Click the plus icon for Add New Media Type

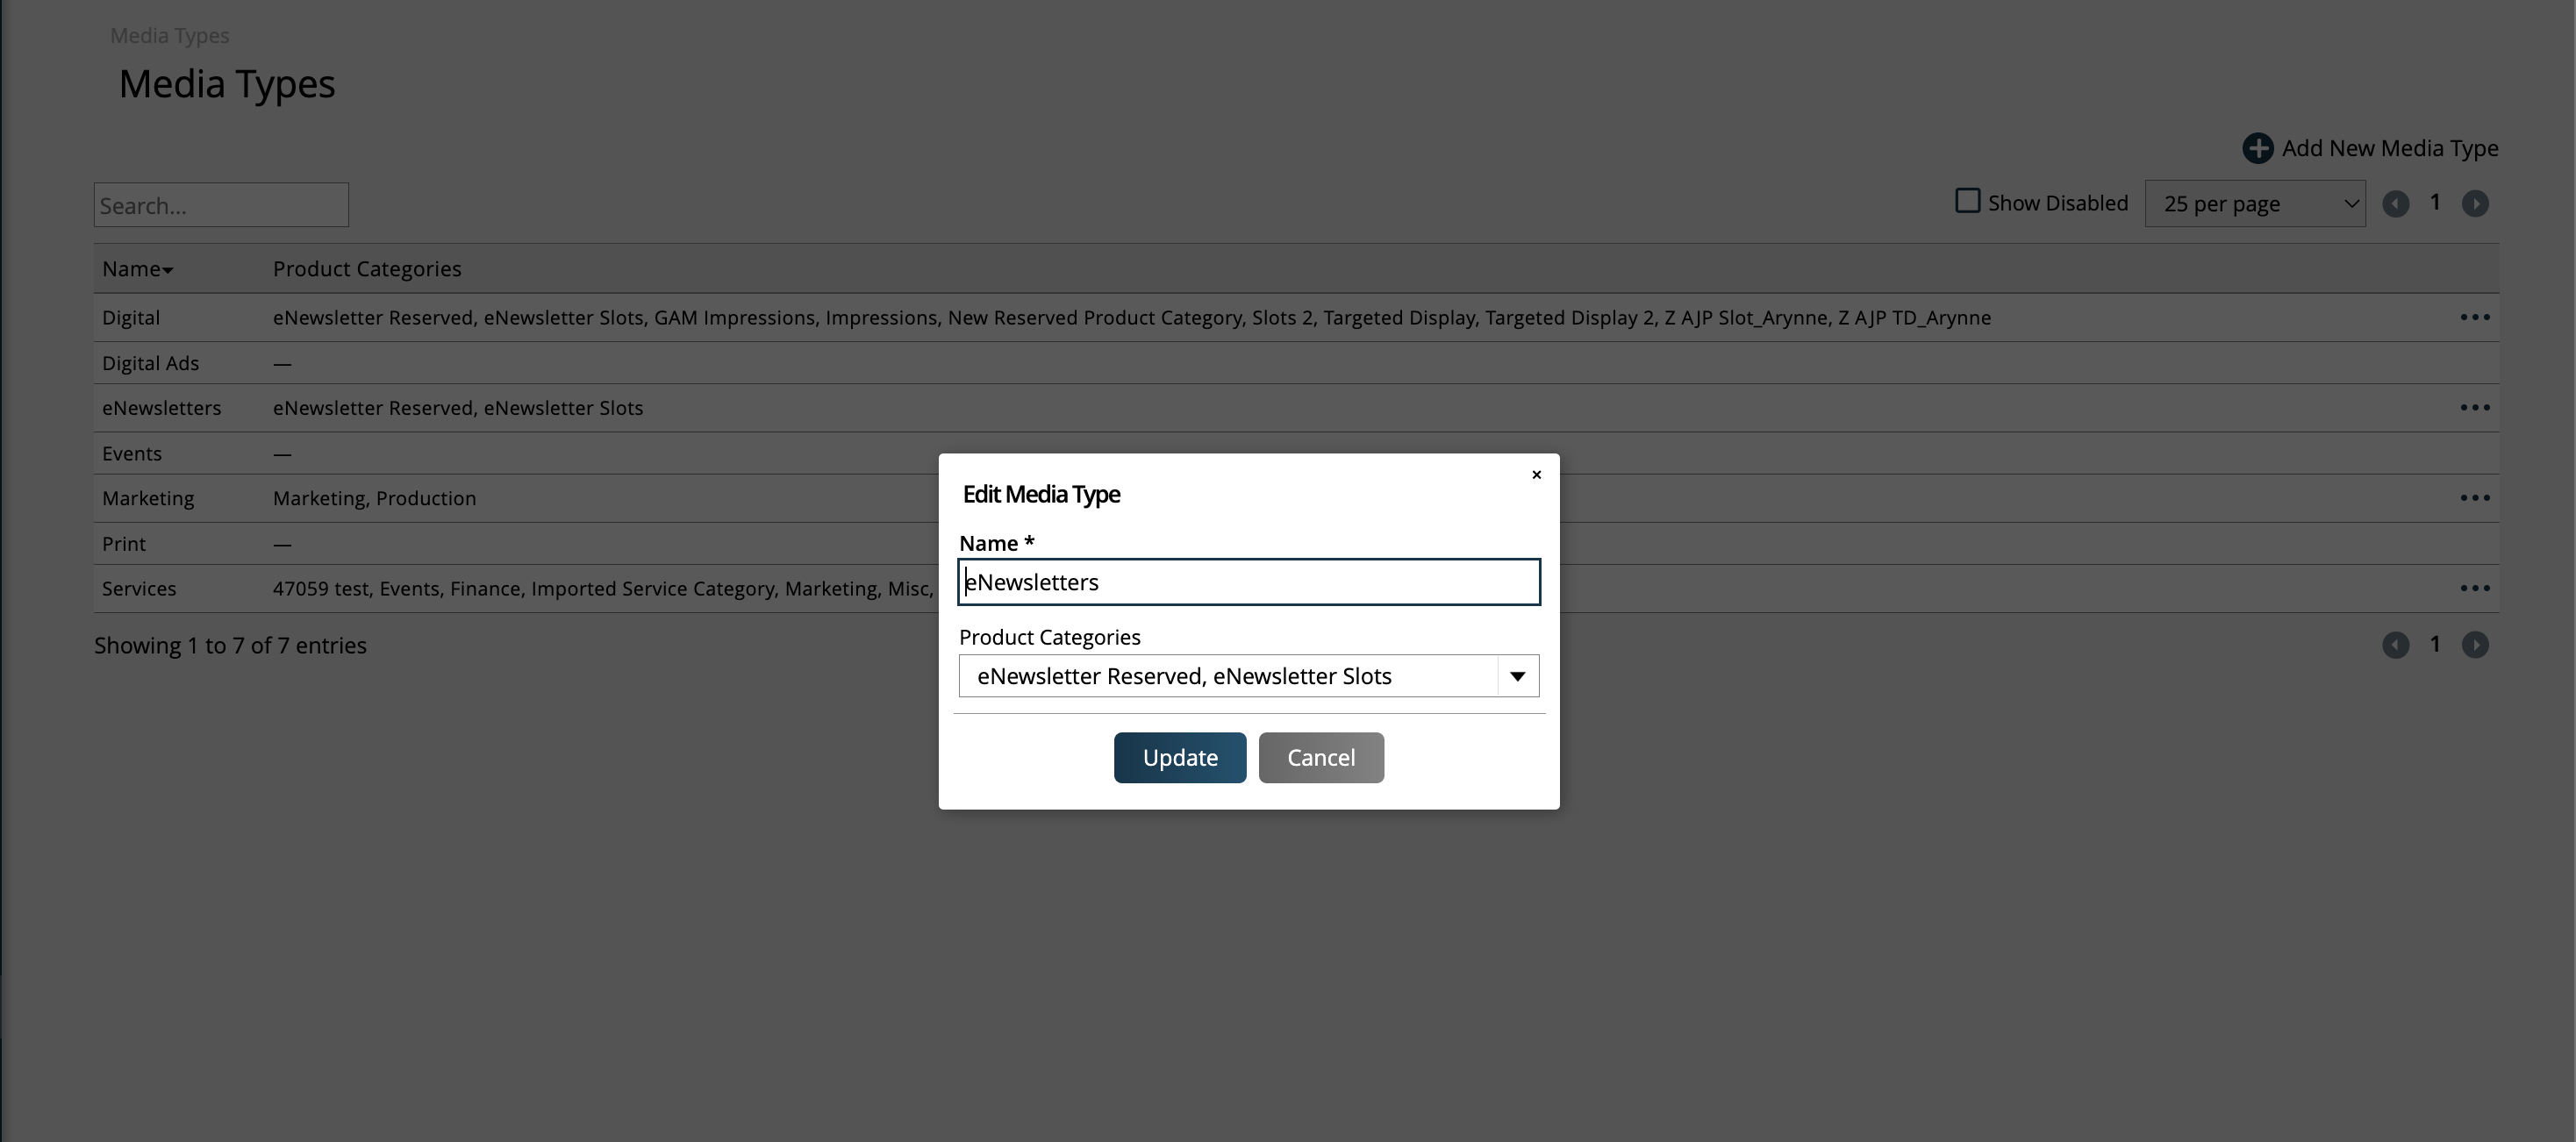[2257, 148]
